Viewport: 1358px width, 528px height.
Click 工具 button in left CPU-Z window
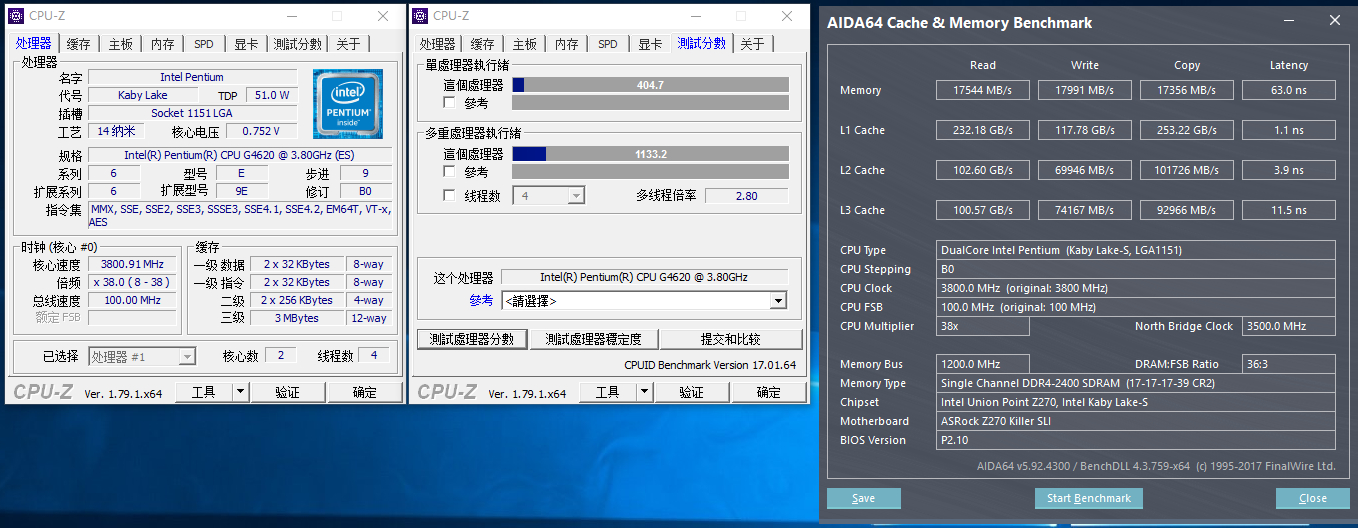click(204, 392)
